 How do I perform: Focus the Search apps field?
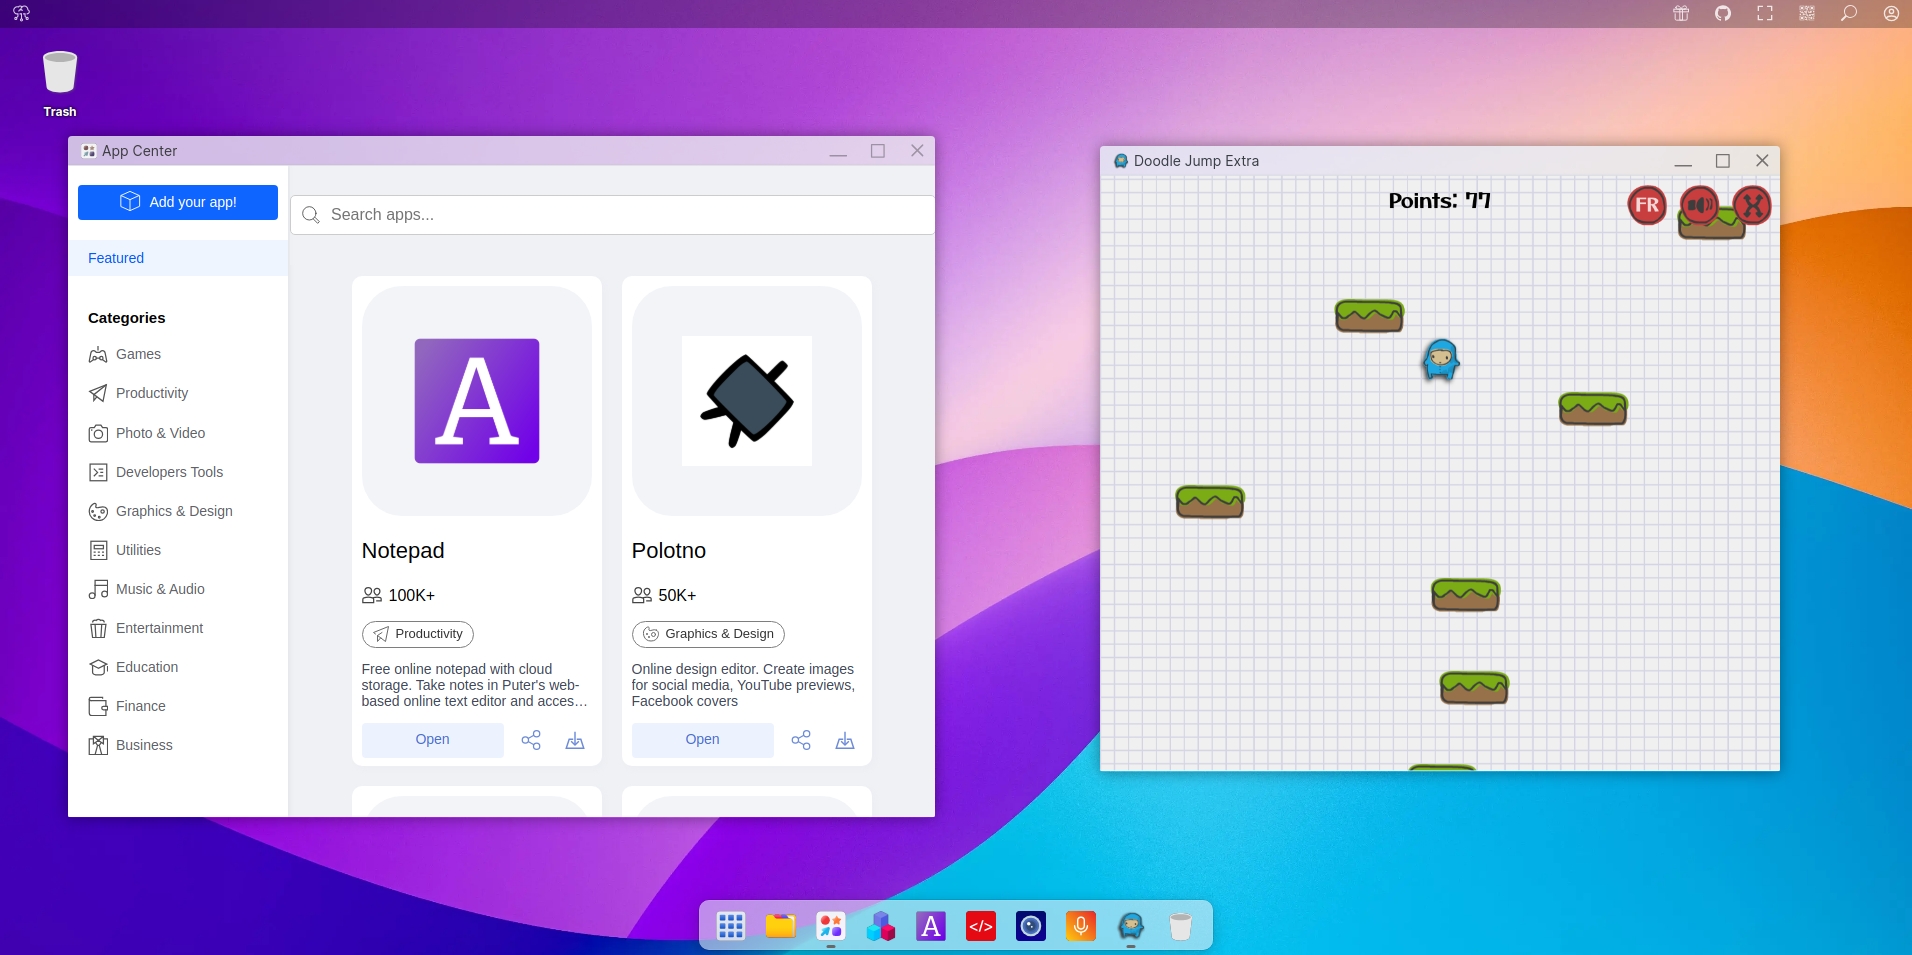click(612, 215)
